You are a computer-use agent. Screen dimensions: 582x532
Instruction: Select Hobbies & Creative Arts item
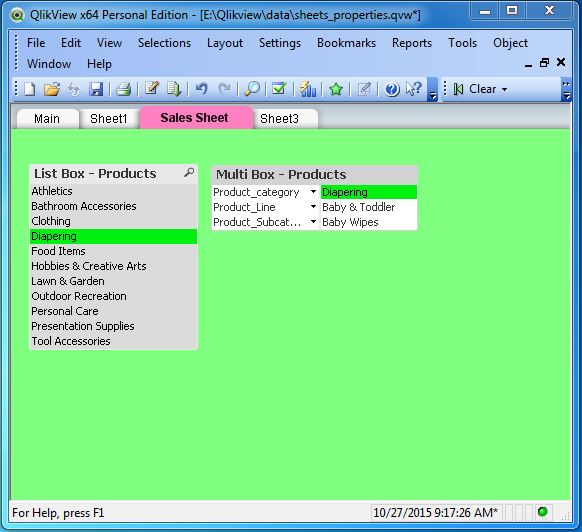click(x=114, y=266)
